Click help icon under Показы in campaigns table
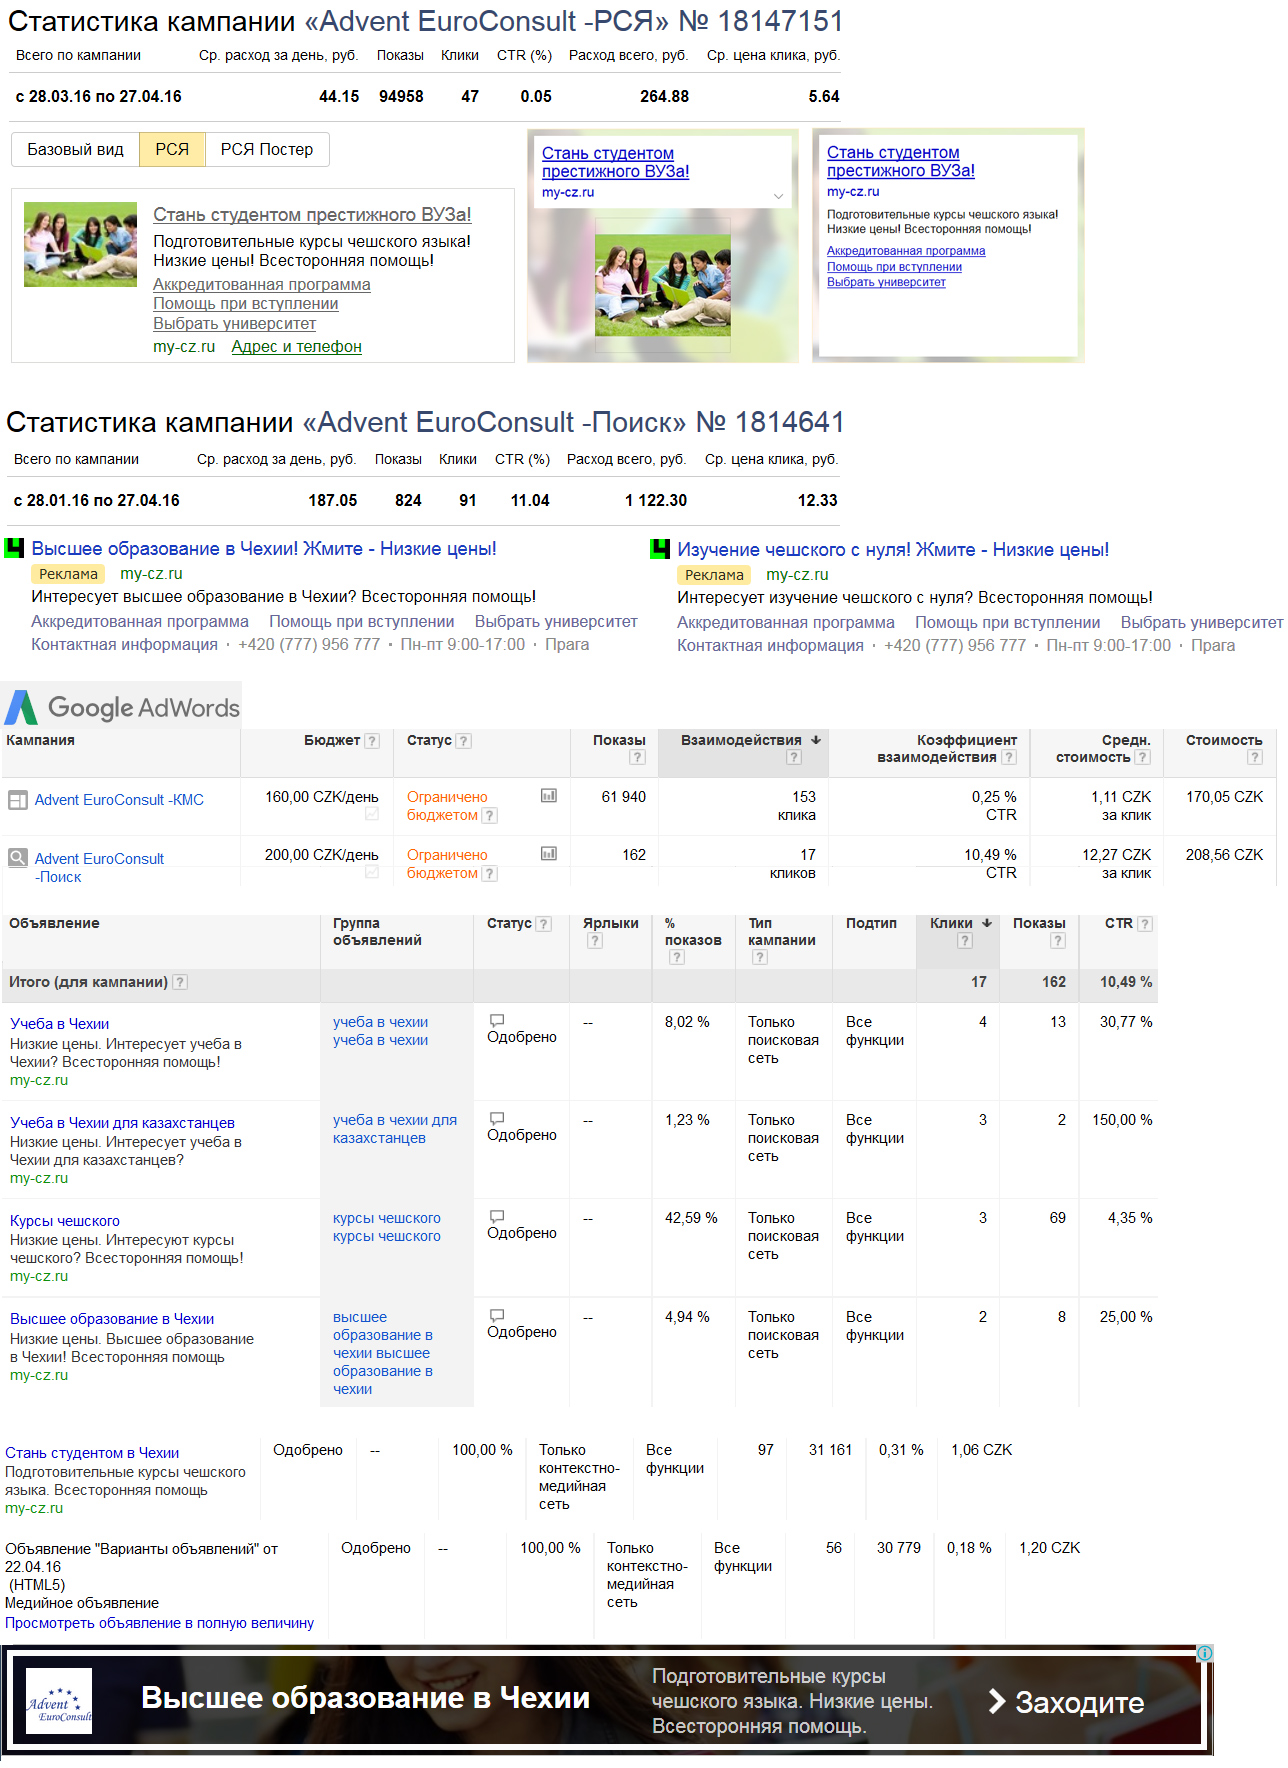Viewport: 1288px width, 1768px height. (637, 758)
